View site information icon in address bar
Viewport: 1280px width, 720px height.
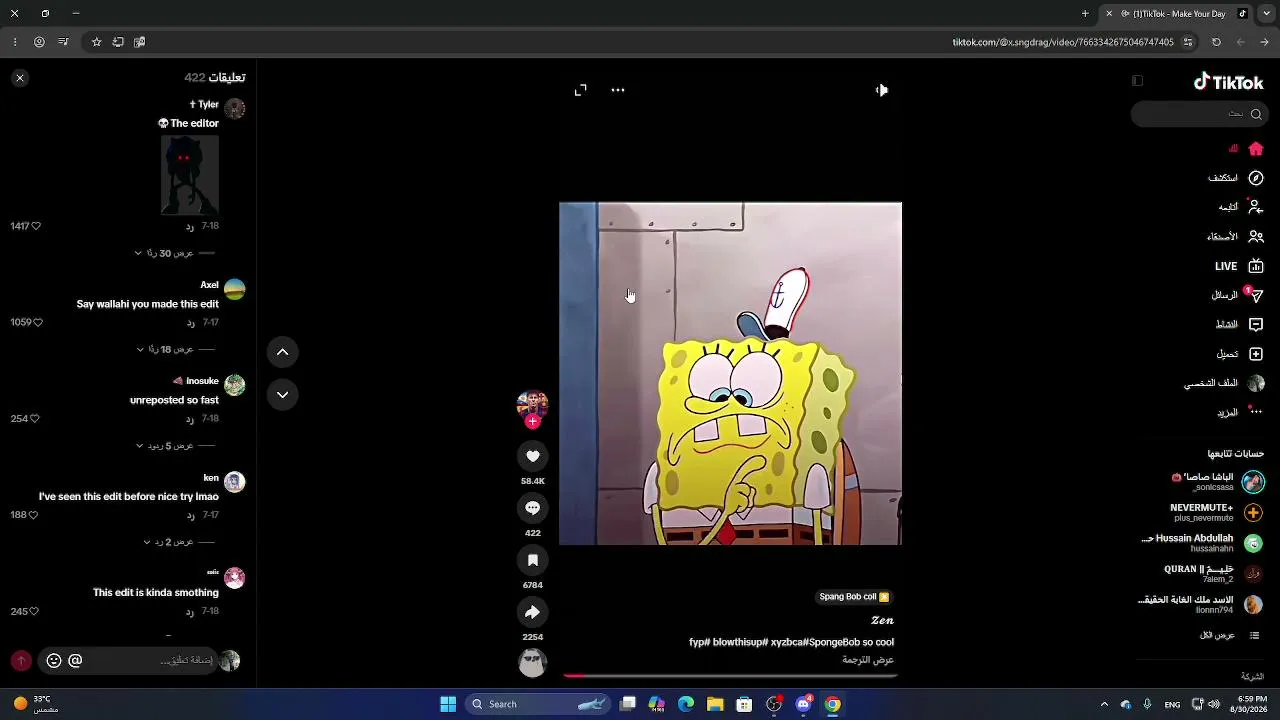point(1188,42)
